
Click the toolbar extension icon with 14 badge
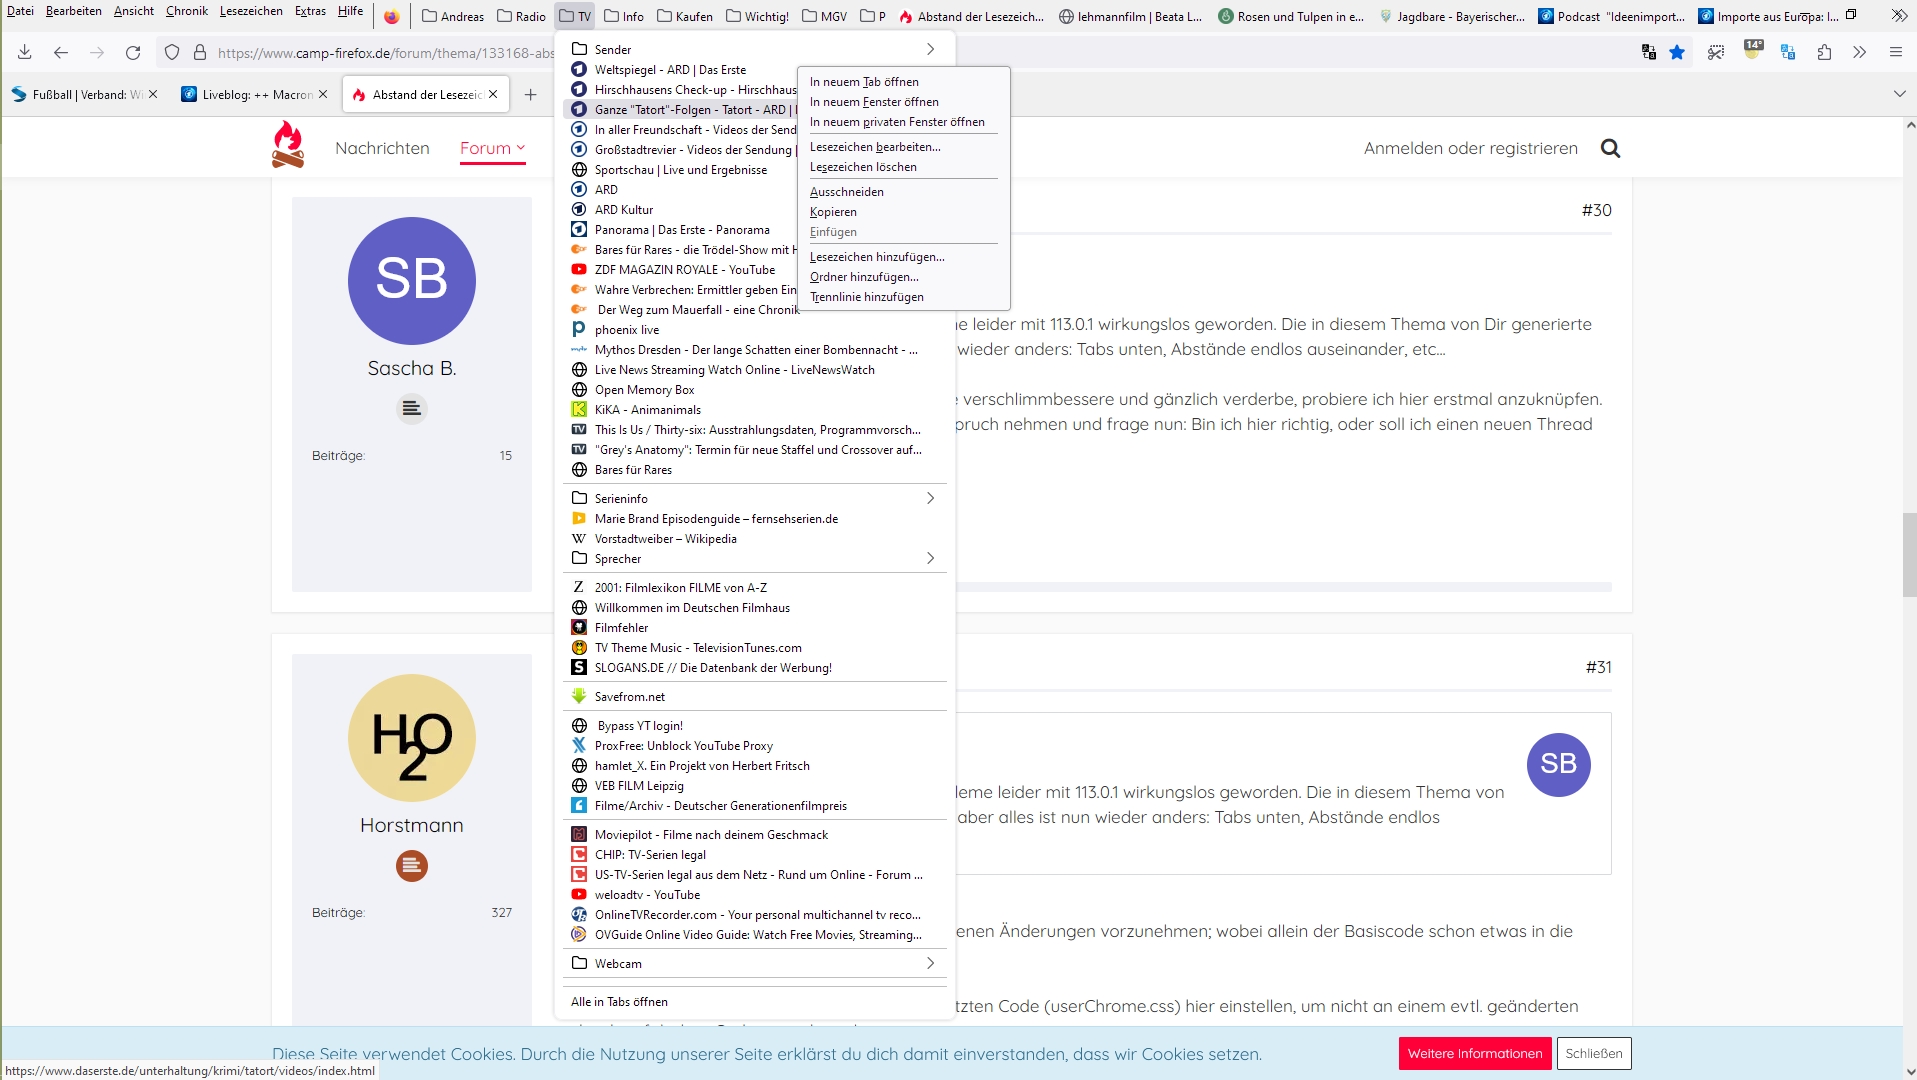click(x=1753, y=51)
